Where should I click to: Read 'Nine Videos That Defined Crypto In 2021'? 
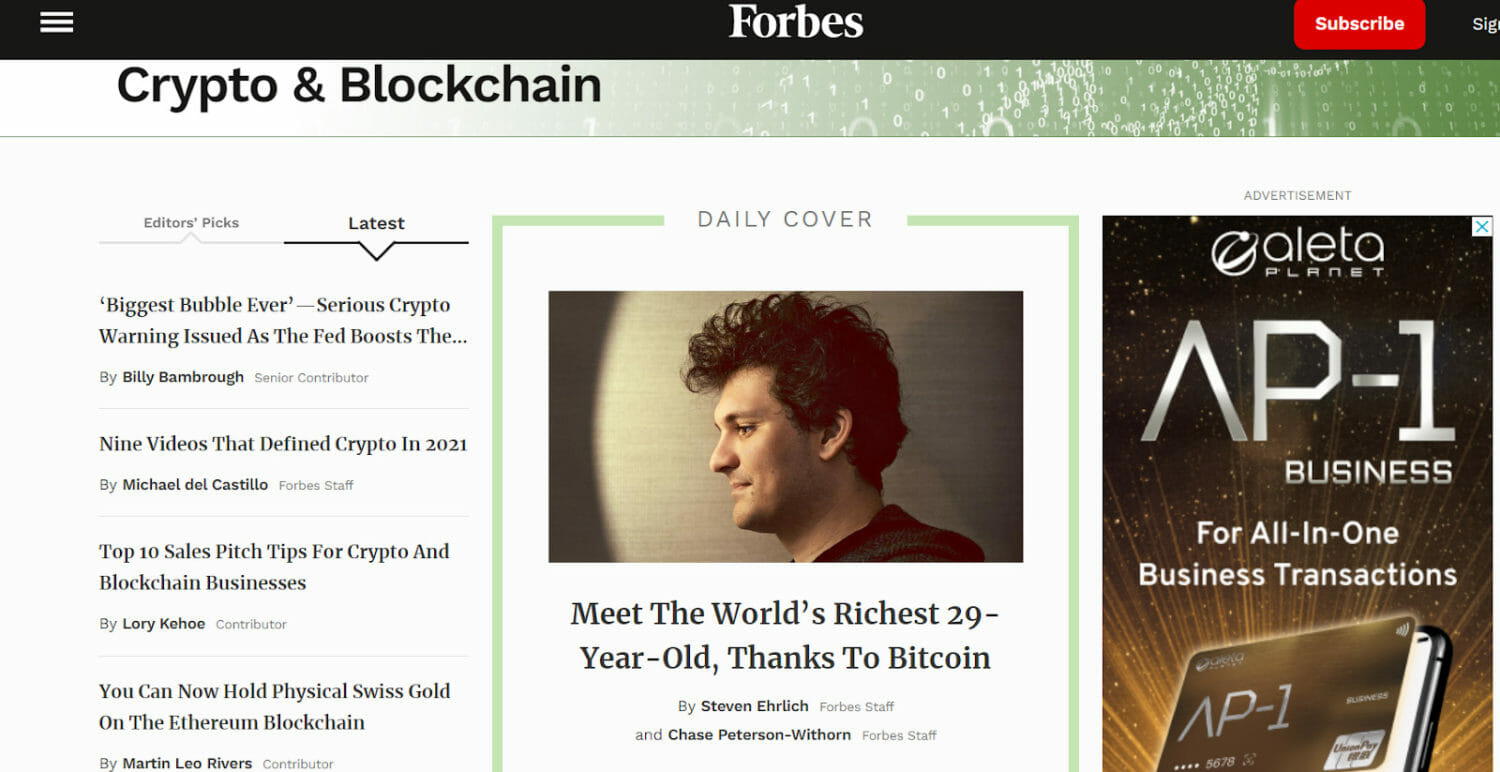point(283,443)
